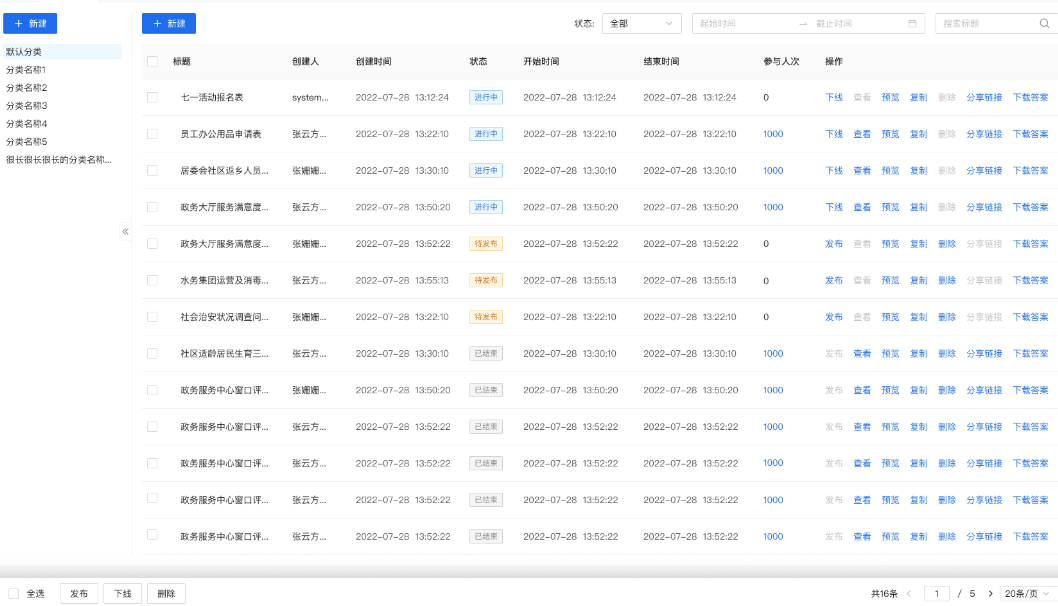The width and height of the screenshot is (1058, 606).
Task: Click 下线 for 员工办公用品申请表 row
Action: click(x=833, y=134)
